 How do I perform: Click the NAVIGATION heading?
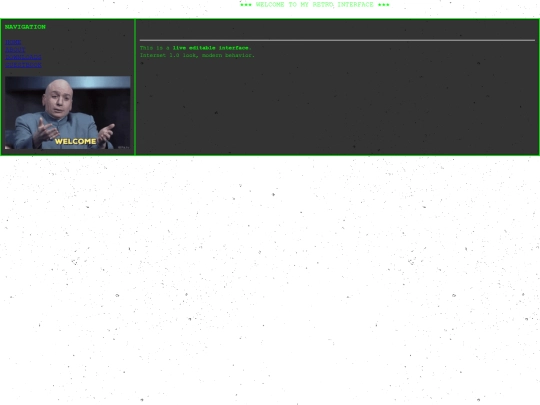point(25,27)
